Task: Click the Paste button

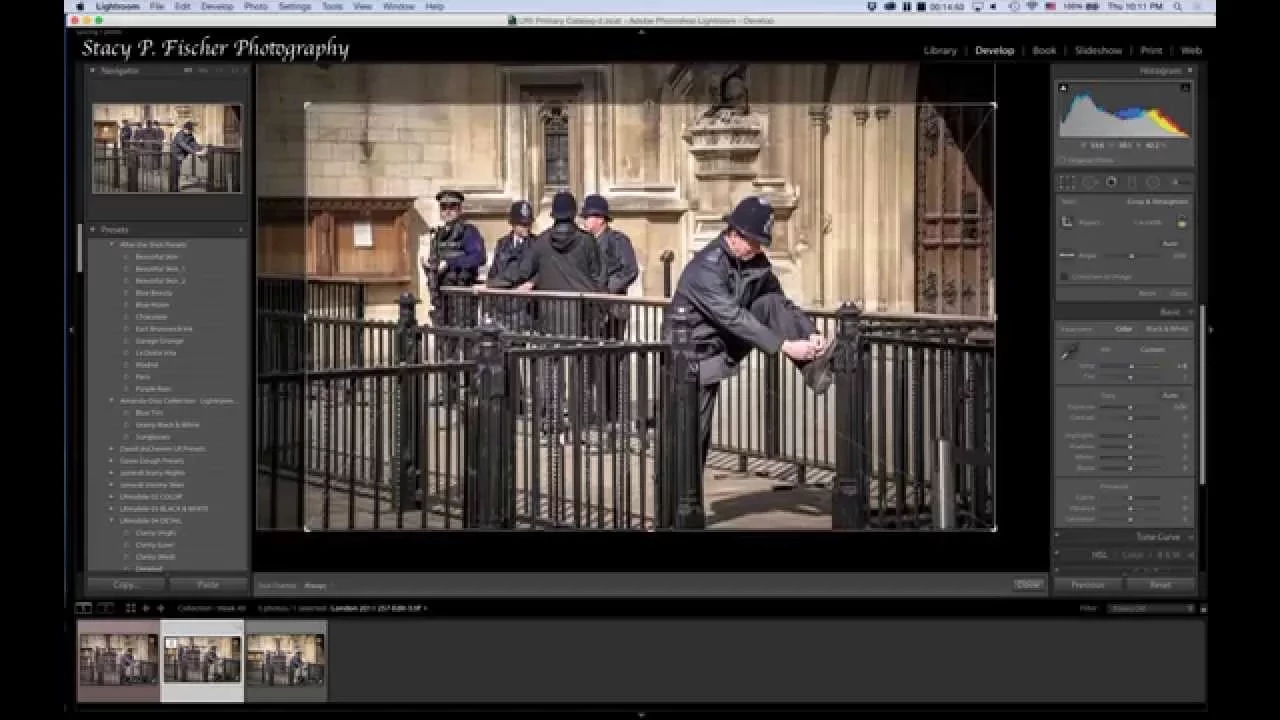Action: point(208,585)
